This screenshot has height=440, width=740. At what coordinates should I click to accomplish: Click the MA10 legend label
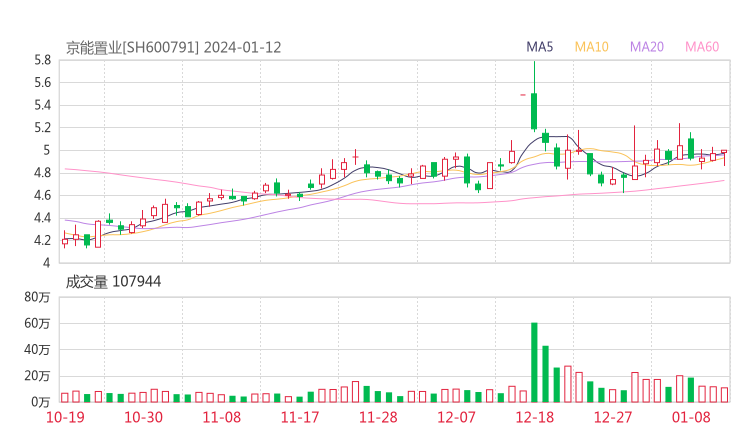[x=591, y=47]
